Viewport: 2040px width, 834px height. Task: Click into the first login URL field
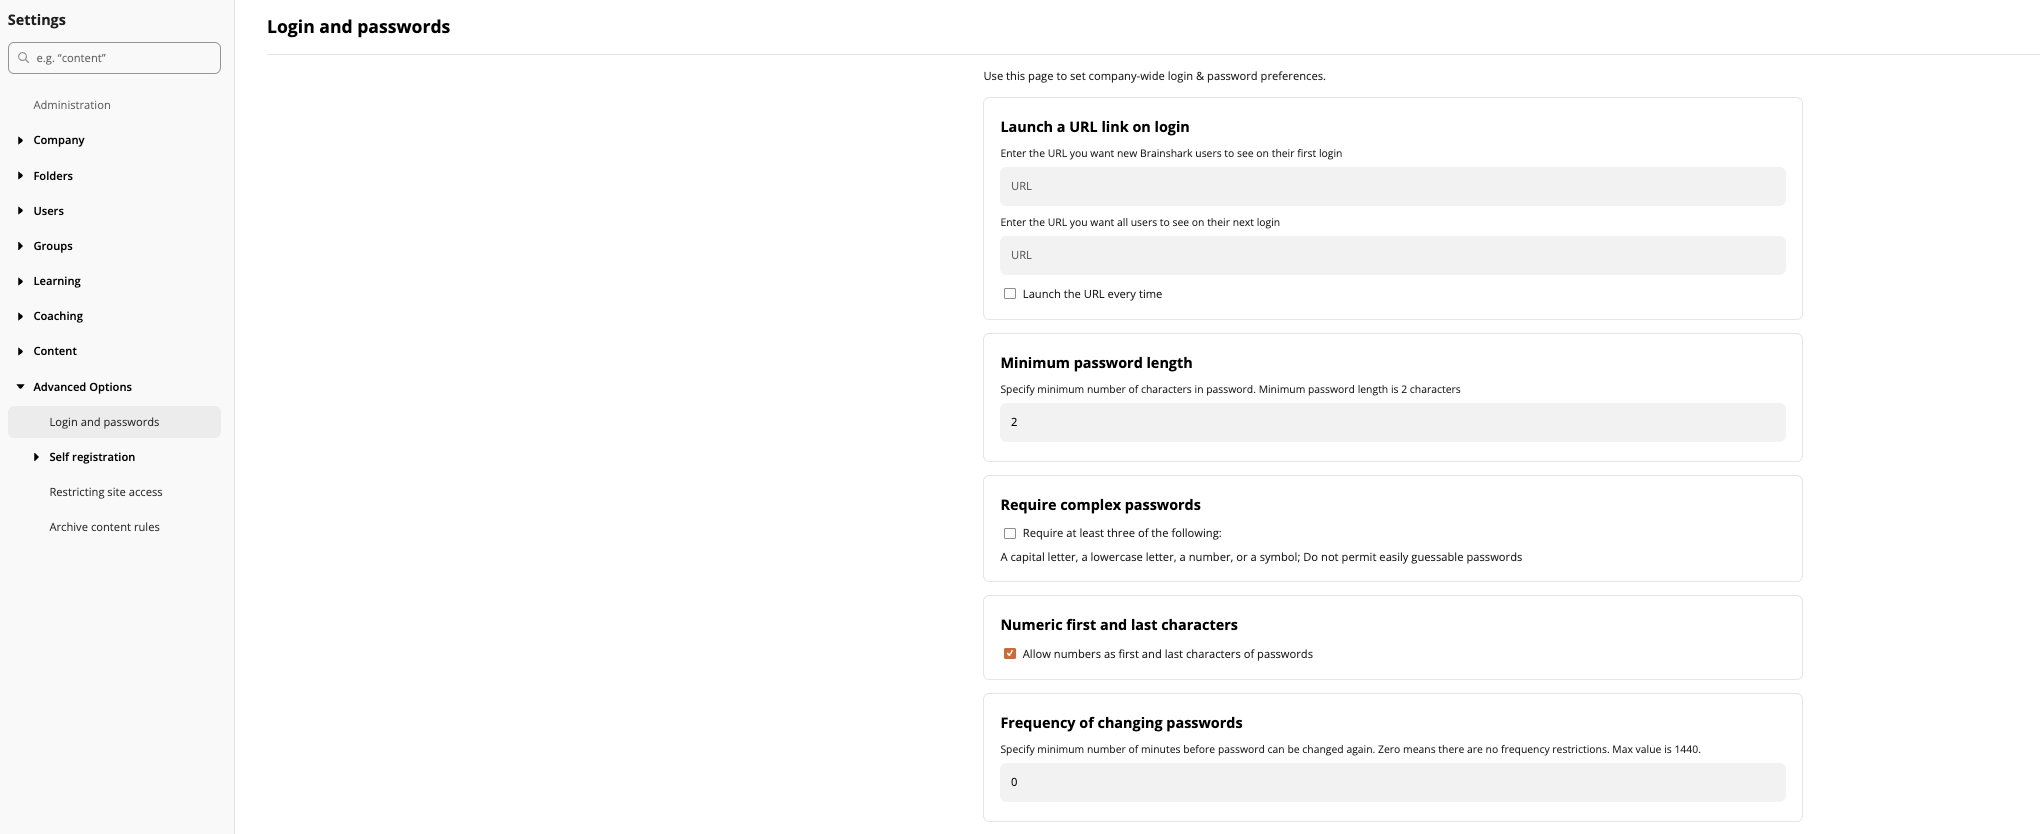point(1392,186)
